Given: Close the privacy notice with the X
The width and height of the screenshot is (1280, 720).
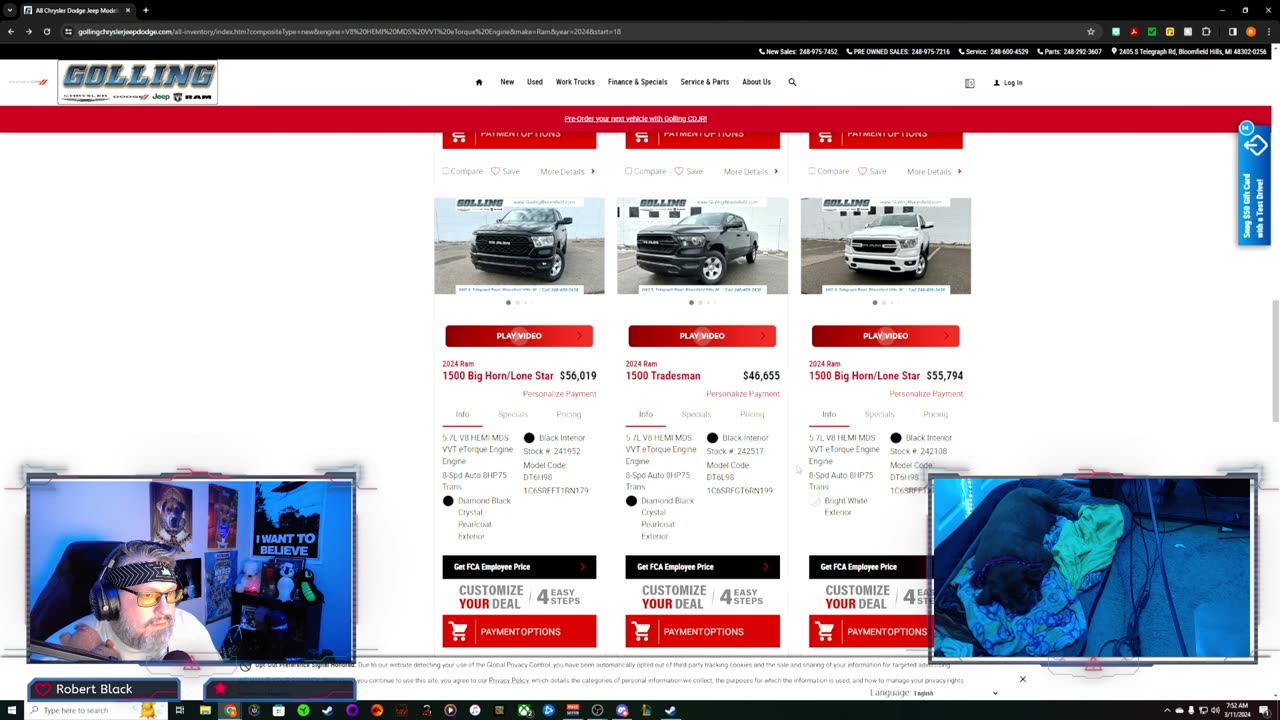Looking at the screenshot, I should click(x=1022, y=680).
